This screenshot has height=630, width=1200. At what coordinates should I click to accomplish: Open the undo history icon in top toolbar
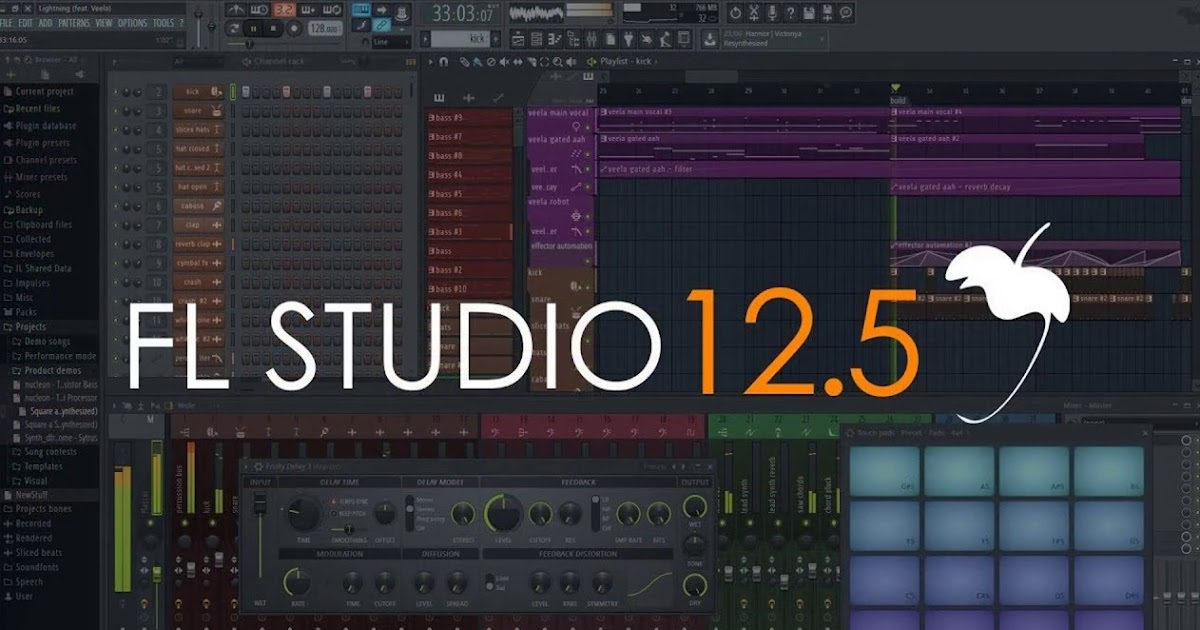(735, 13)
